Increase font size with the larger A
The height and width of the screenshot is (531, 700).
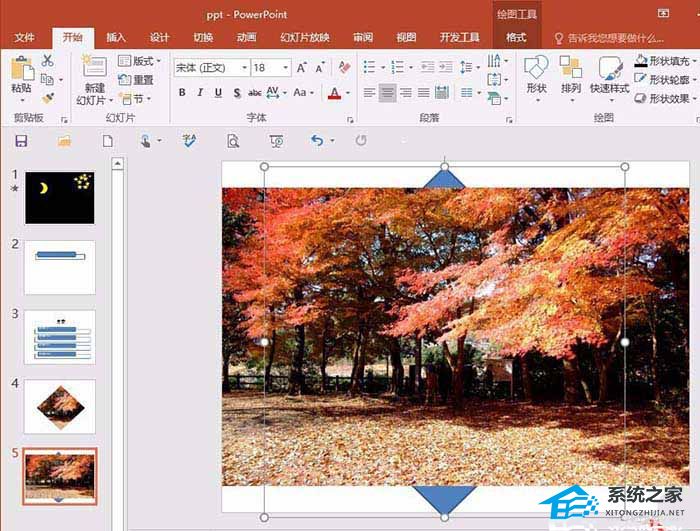[x=301, y=68]
